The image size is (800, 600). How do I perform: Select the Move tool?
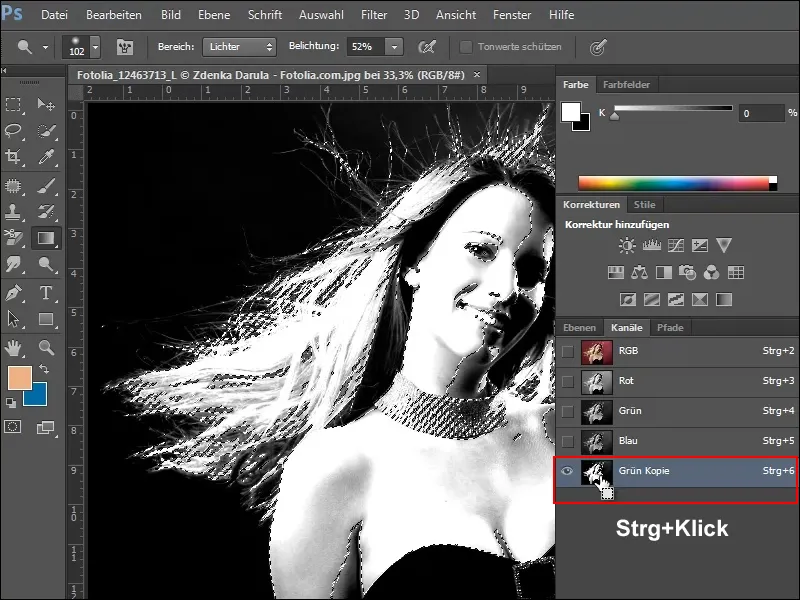click(x=46, y=105)
